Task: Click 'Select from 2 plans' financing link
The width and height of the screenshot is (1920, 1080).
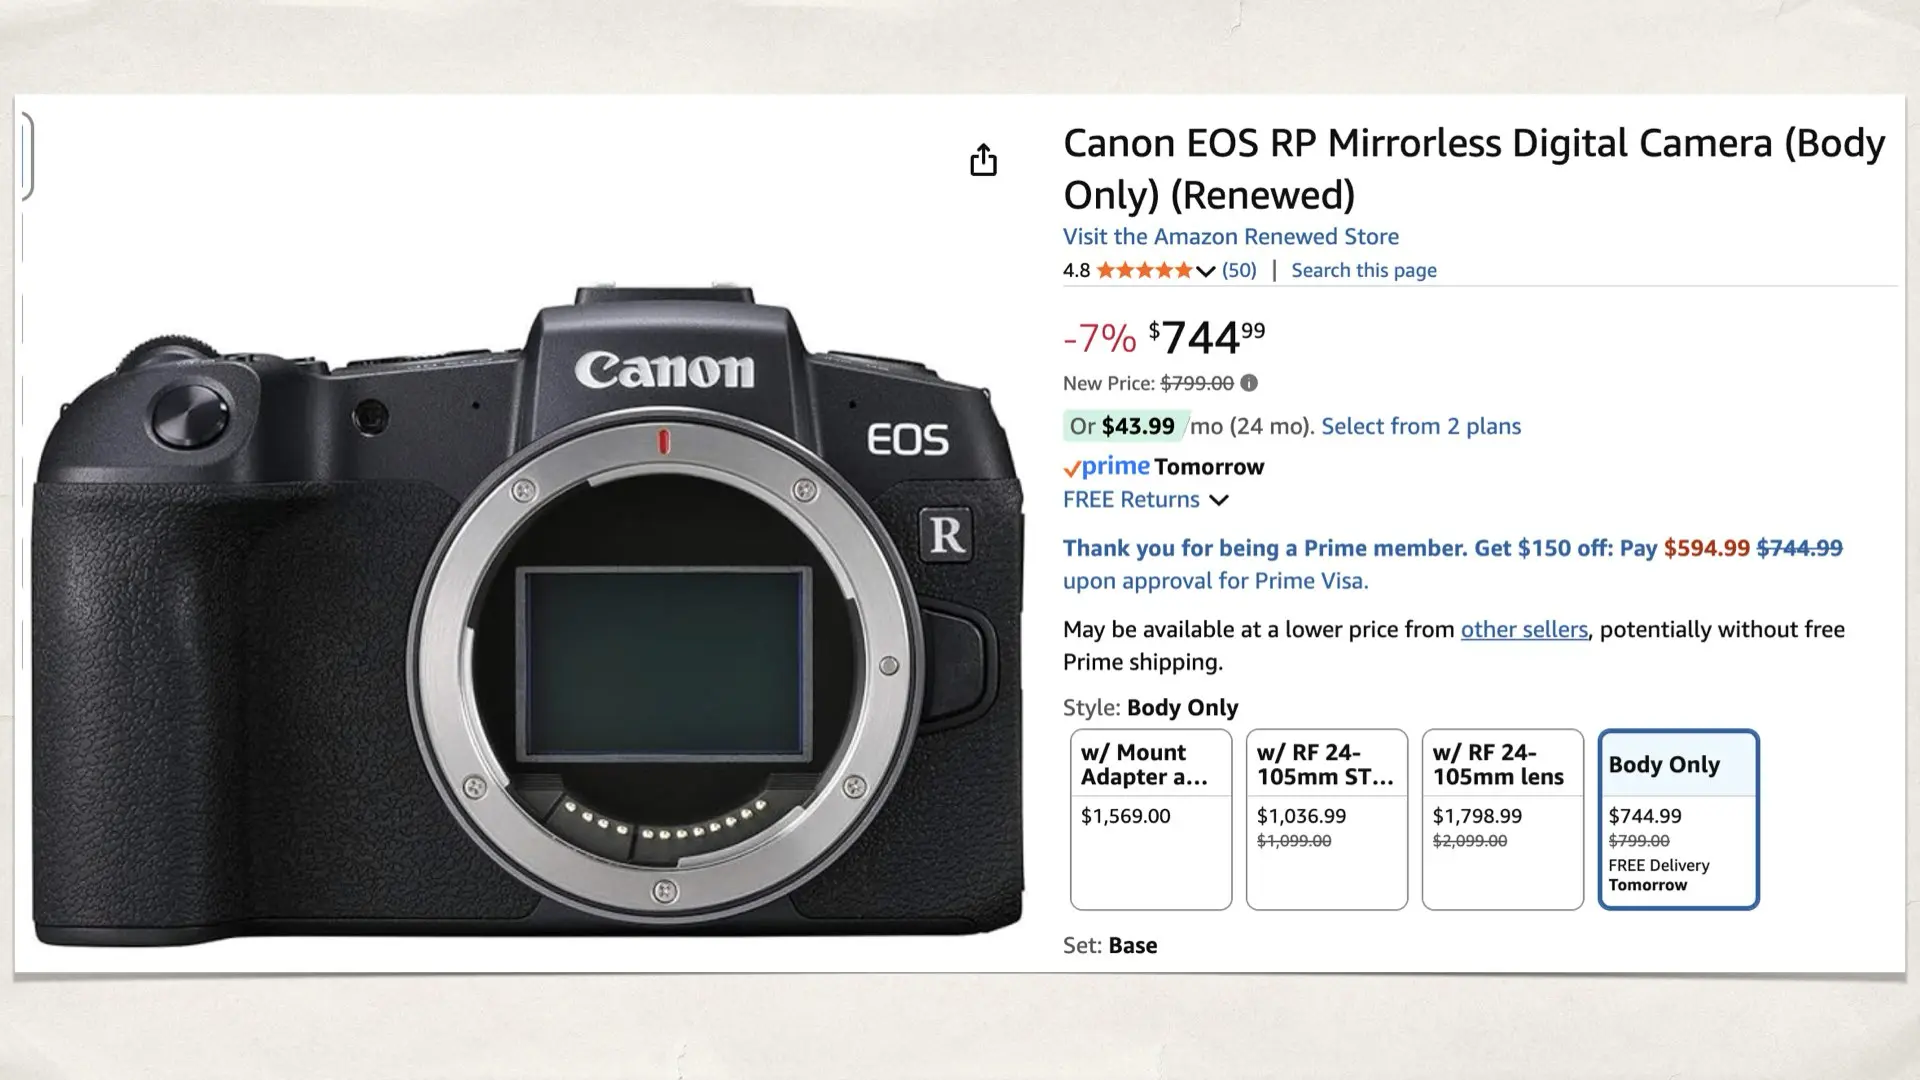Action: click(1422, 426)
